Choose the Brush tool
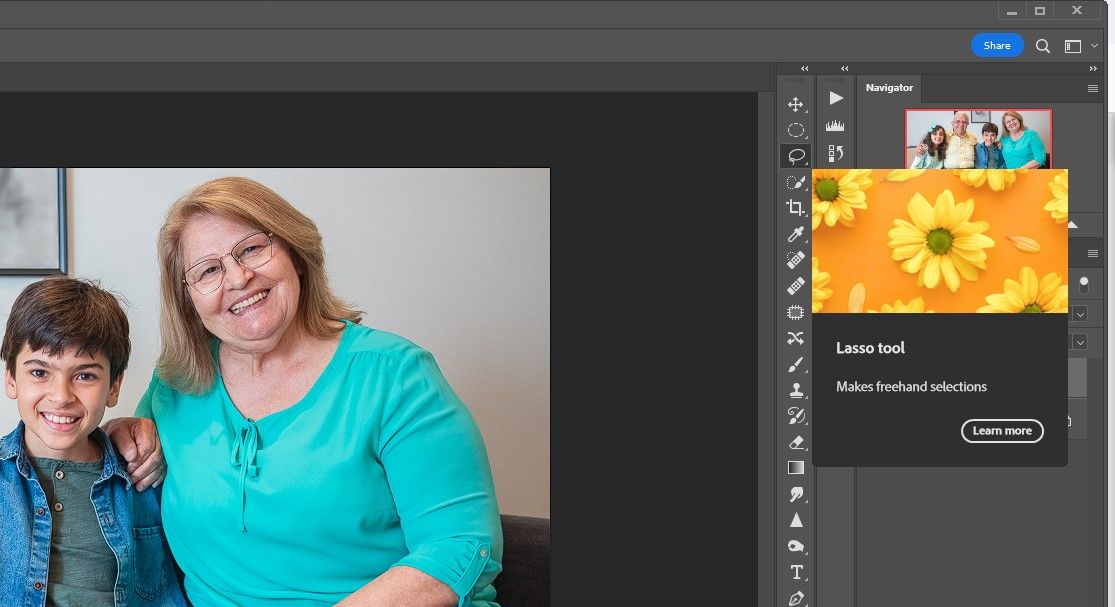This screenshot has height=607, width=1115. click(796, 364)
